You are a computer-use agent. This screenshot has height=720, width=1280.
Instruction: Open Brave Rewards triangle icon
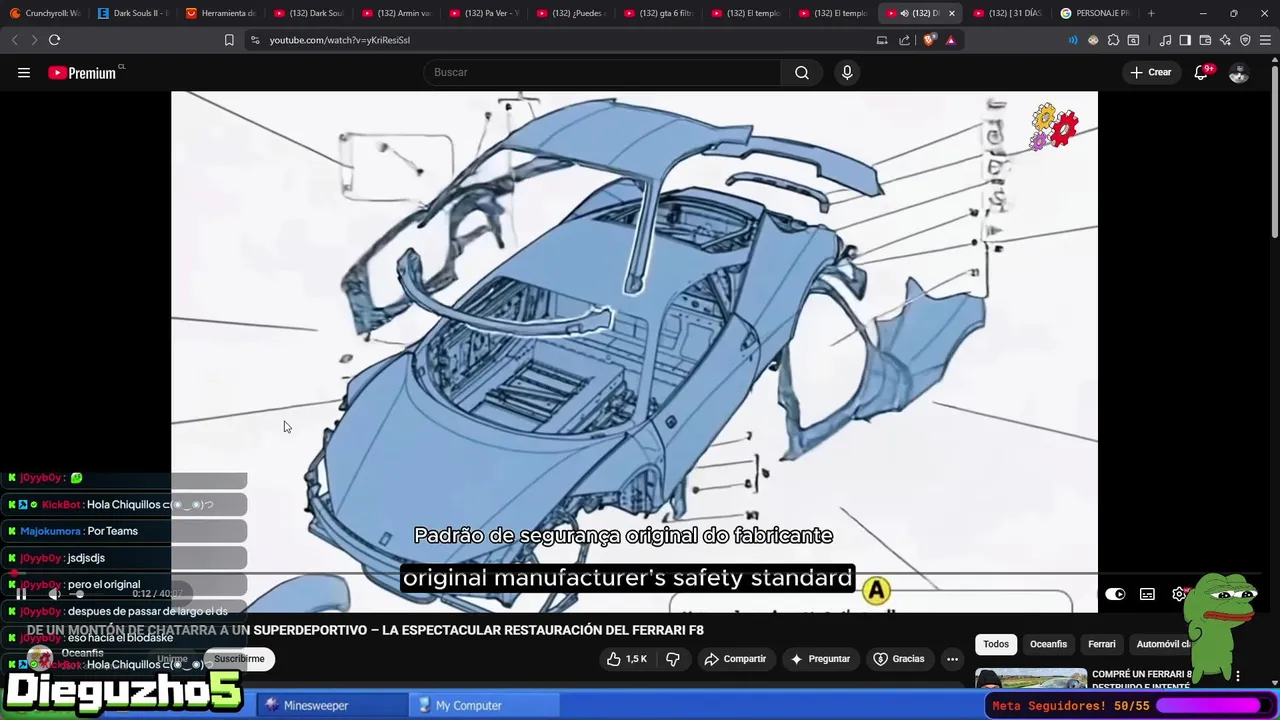950,40
